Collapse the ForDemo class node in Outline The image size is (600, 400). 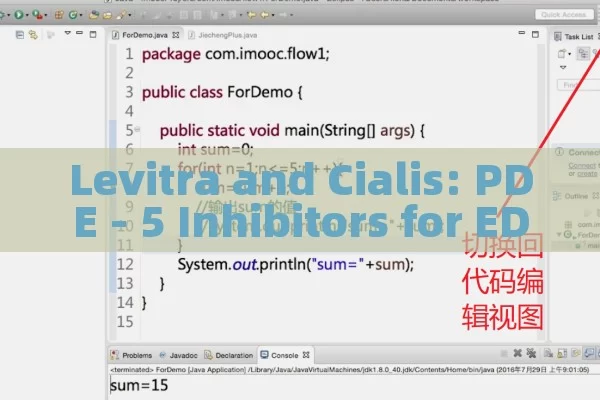pyautogui.click(x=559, y=234)
